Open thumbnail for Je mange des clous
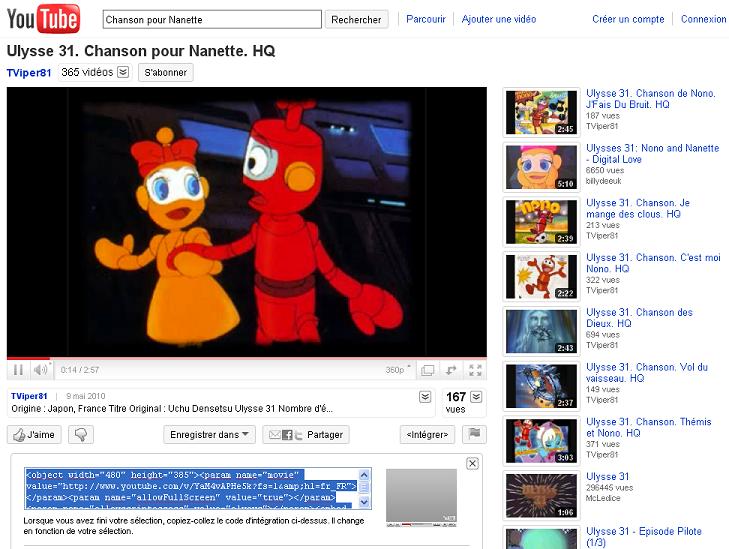This screenshot has height=549, width=729. coord(541,222)
